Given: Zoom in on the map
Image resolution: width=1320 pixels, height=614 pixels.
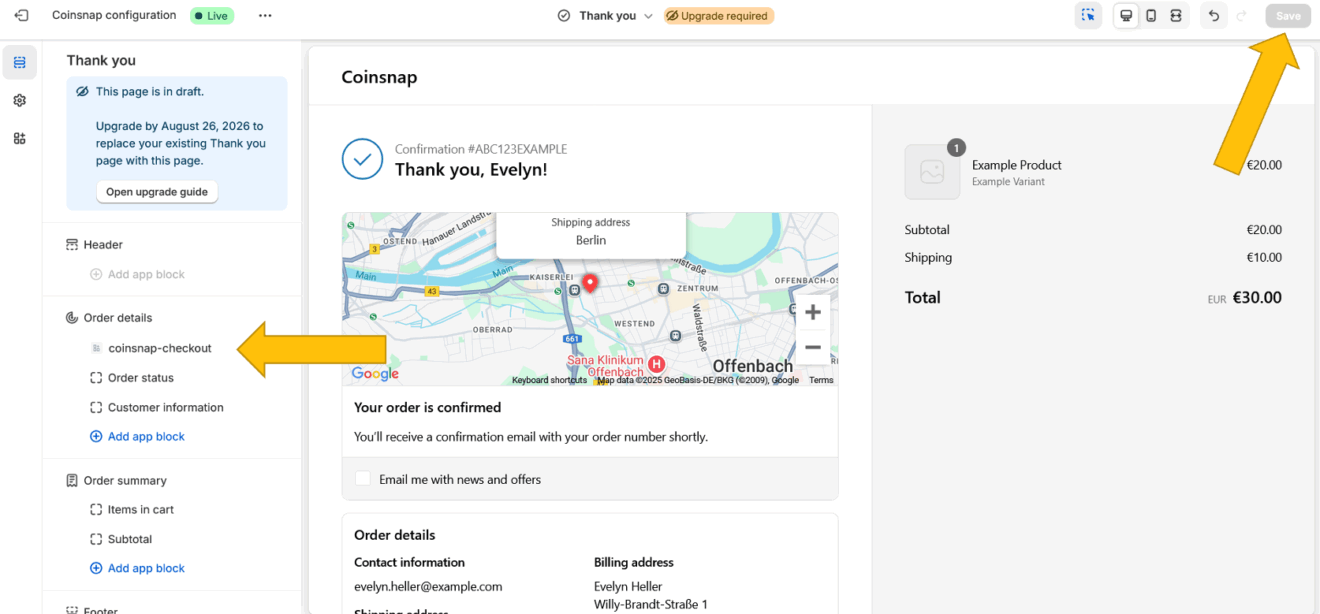Looking at the screenshot, I should tap(813, 313).
